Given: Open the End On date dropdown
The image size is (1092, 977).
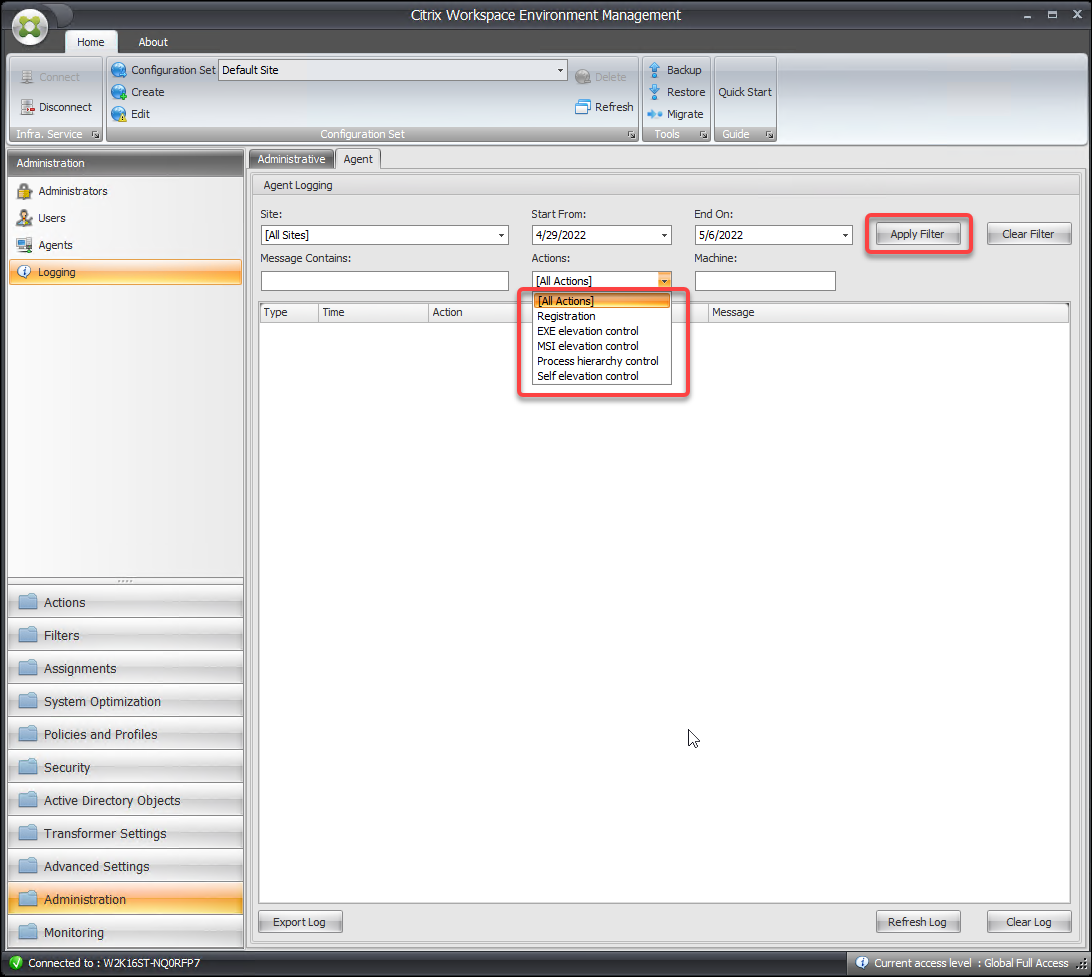Looking at the screenshot, I should (x=845, y=236).
